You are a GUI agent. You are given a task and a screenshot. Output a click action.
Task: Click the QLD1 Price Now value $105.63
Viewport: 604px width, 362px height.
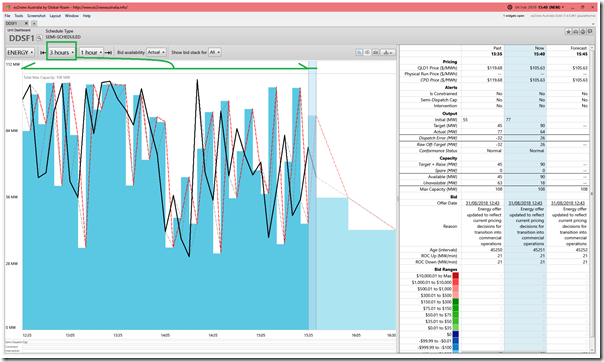click(537, 68)
